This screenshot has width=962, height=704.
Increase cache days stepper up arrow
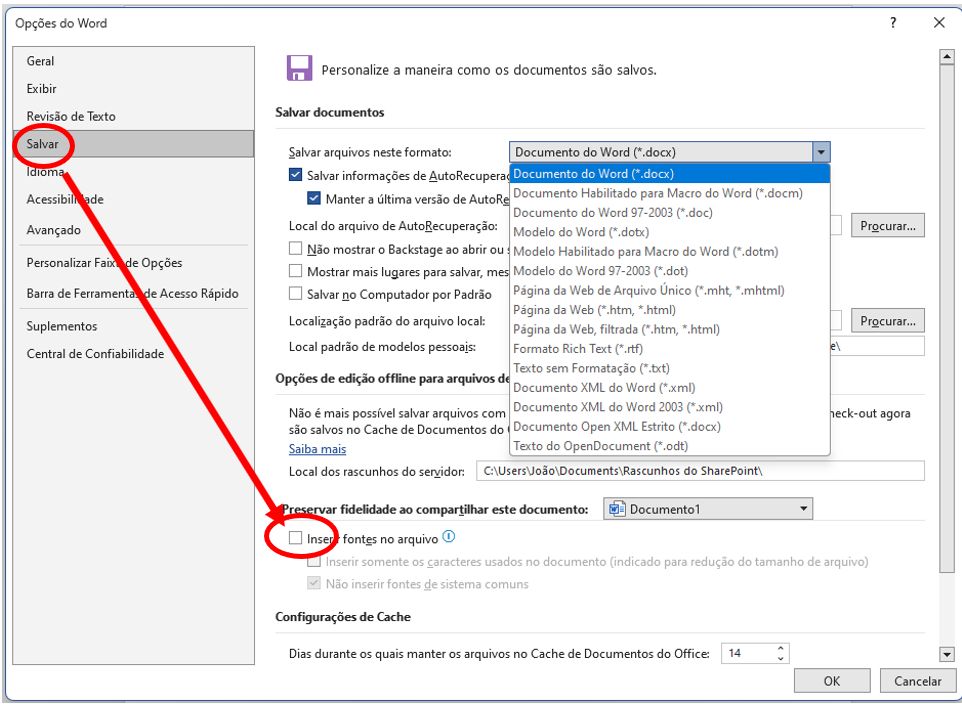click(781, 648)
